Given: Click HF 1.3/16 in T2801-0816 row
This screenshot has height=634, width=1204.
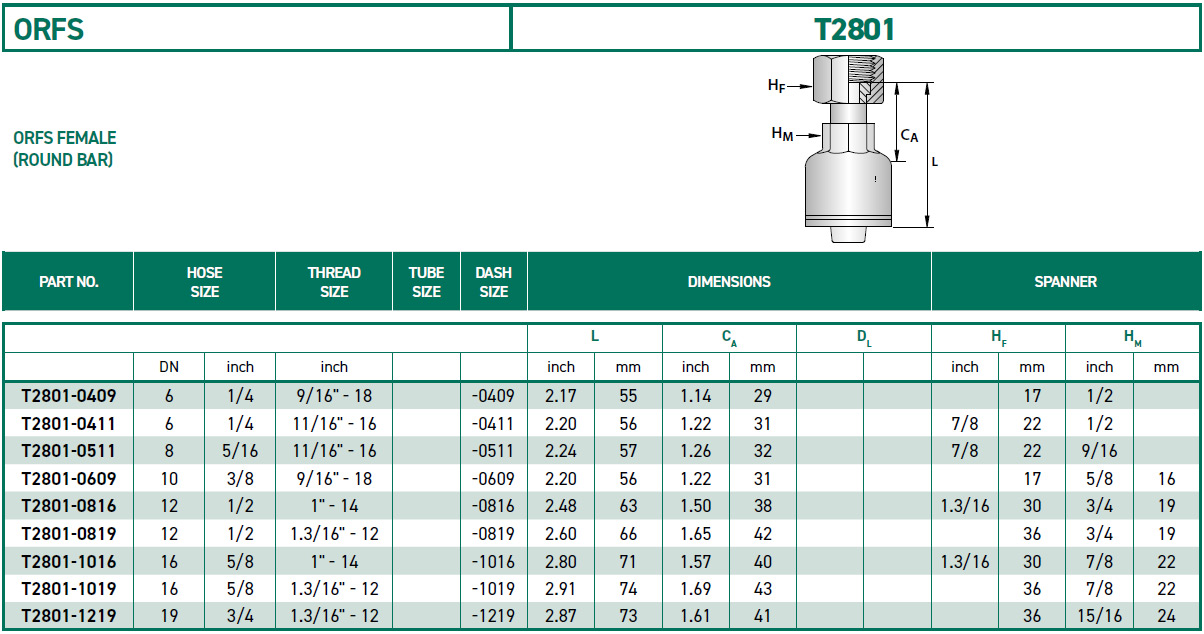Looking at the screenshot, I should 965,506.
